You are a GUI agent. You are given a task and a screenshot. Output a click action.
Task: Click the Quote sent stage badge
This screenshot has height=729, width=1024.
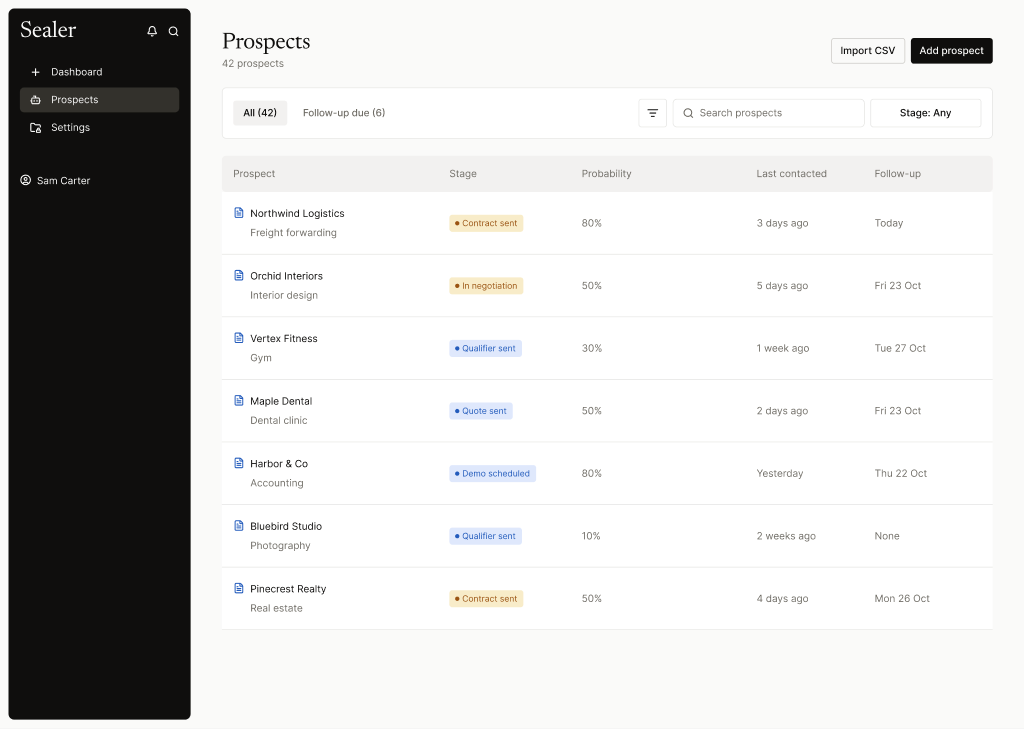coord(481,411)
